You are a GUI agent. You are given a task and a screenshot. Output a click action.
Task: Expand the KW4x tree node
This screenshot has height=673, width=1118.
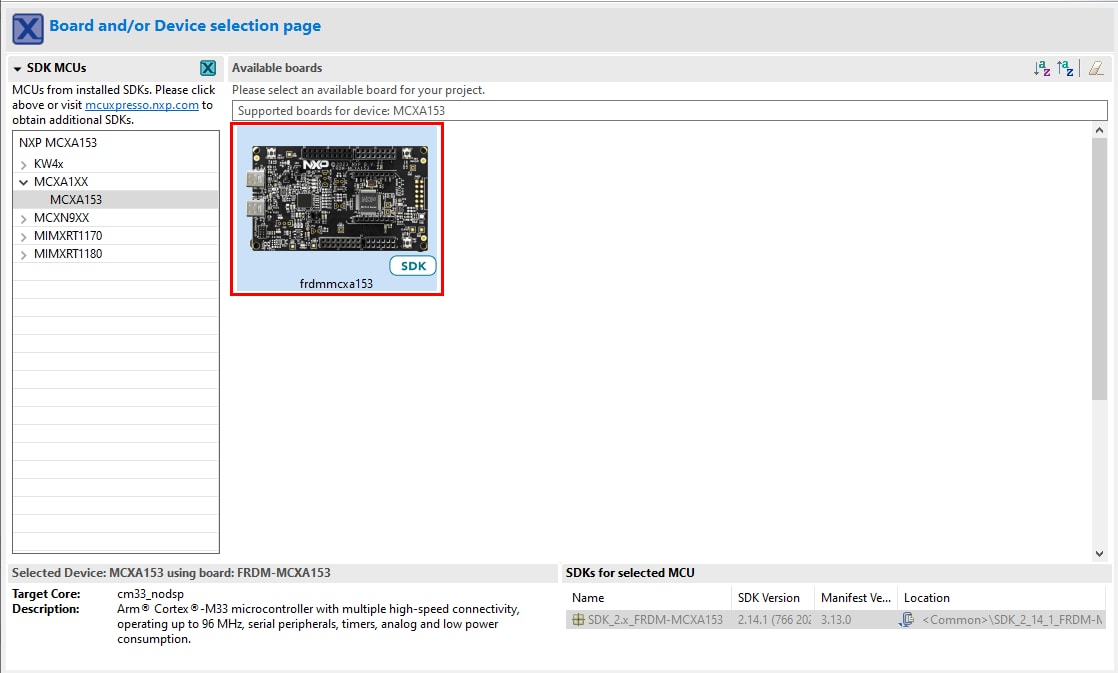(x=24, y=164)
